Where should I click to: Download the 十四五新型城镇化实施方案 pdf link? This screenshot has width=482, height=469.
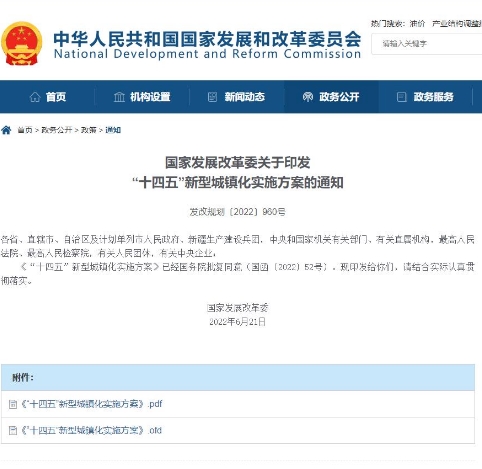coord(92,404)
